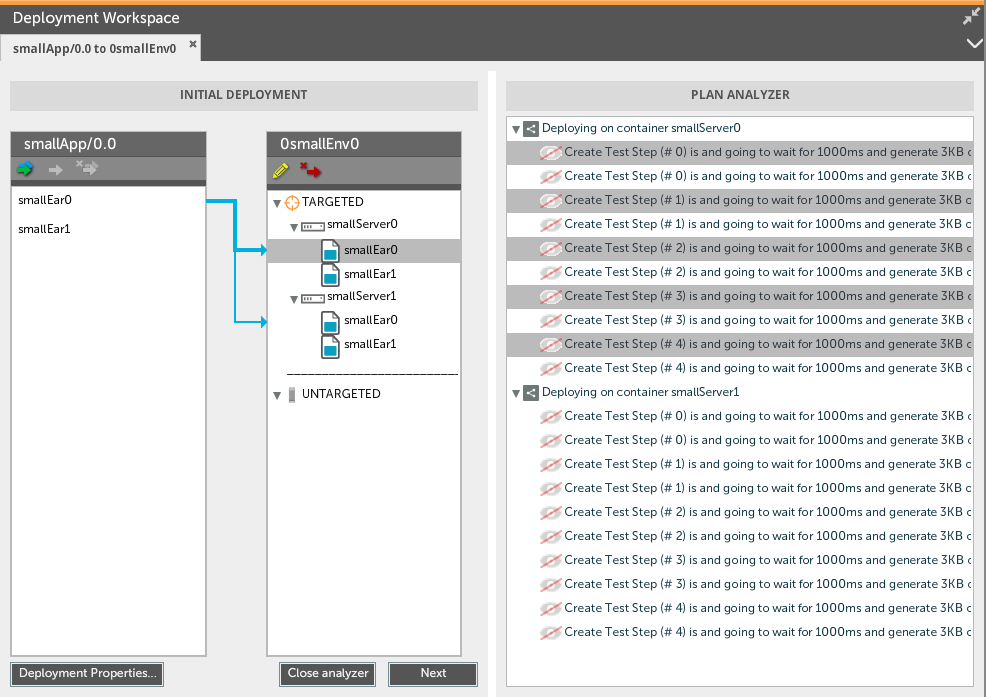Click the single gray arrow icon under smallApp/0.0
Image resolution: width=986 pixels, height=697 pixels.
click(x=56, y=170)
